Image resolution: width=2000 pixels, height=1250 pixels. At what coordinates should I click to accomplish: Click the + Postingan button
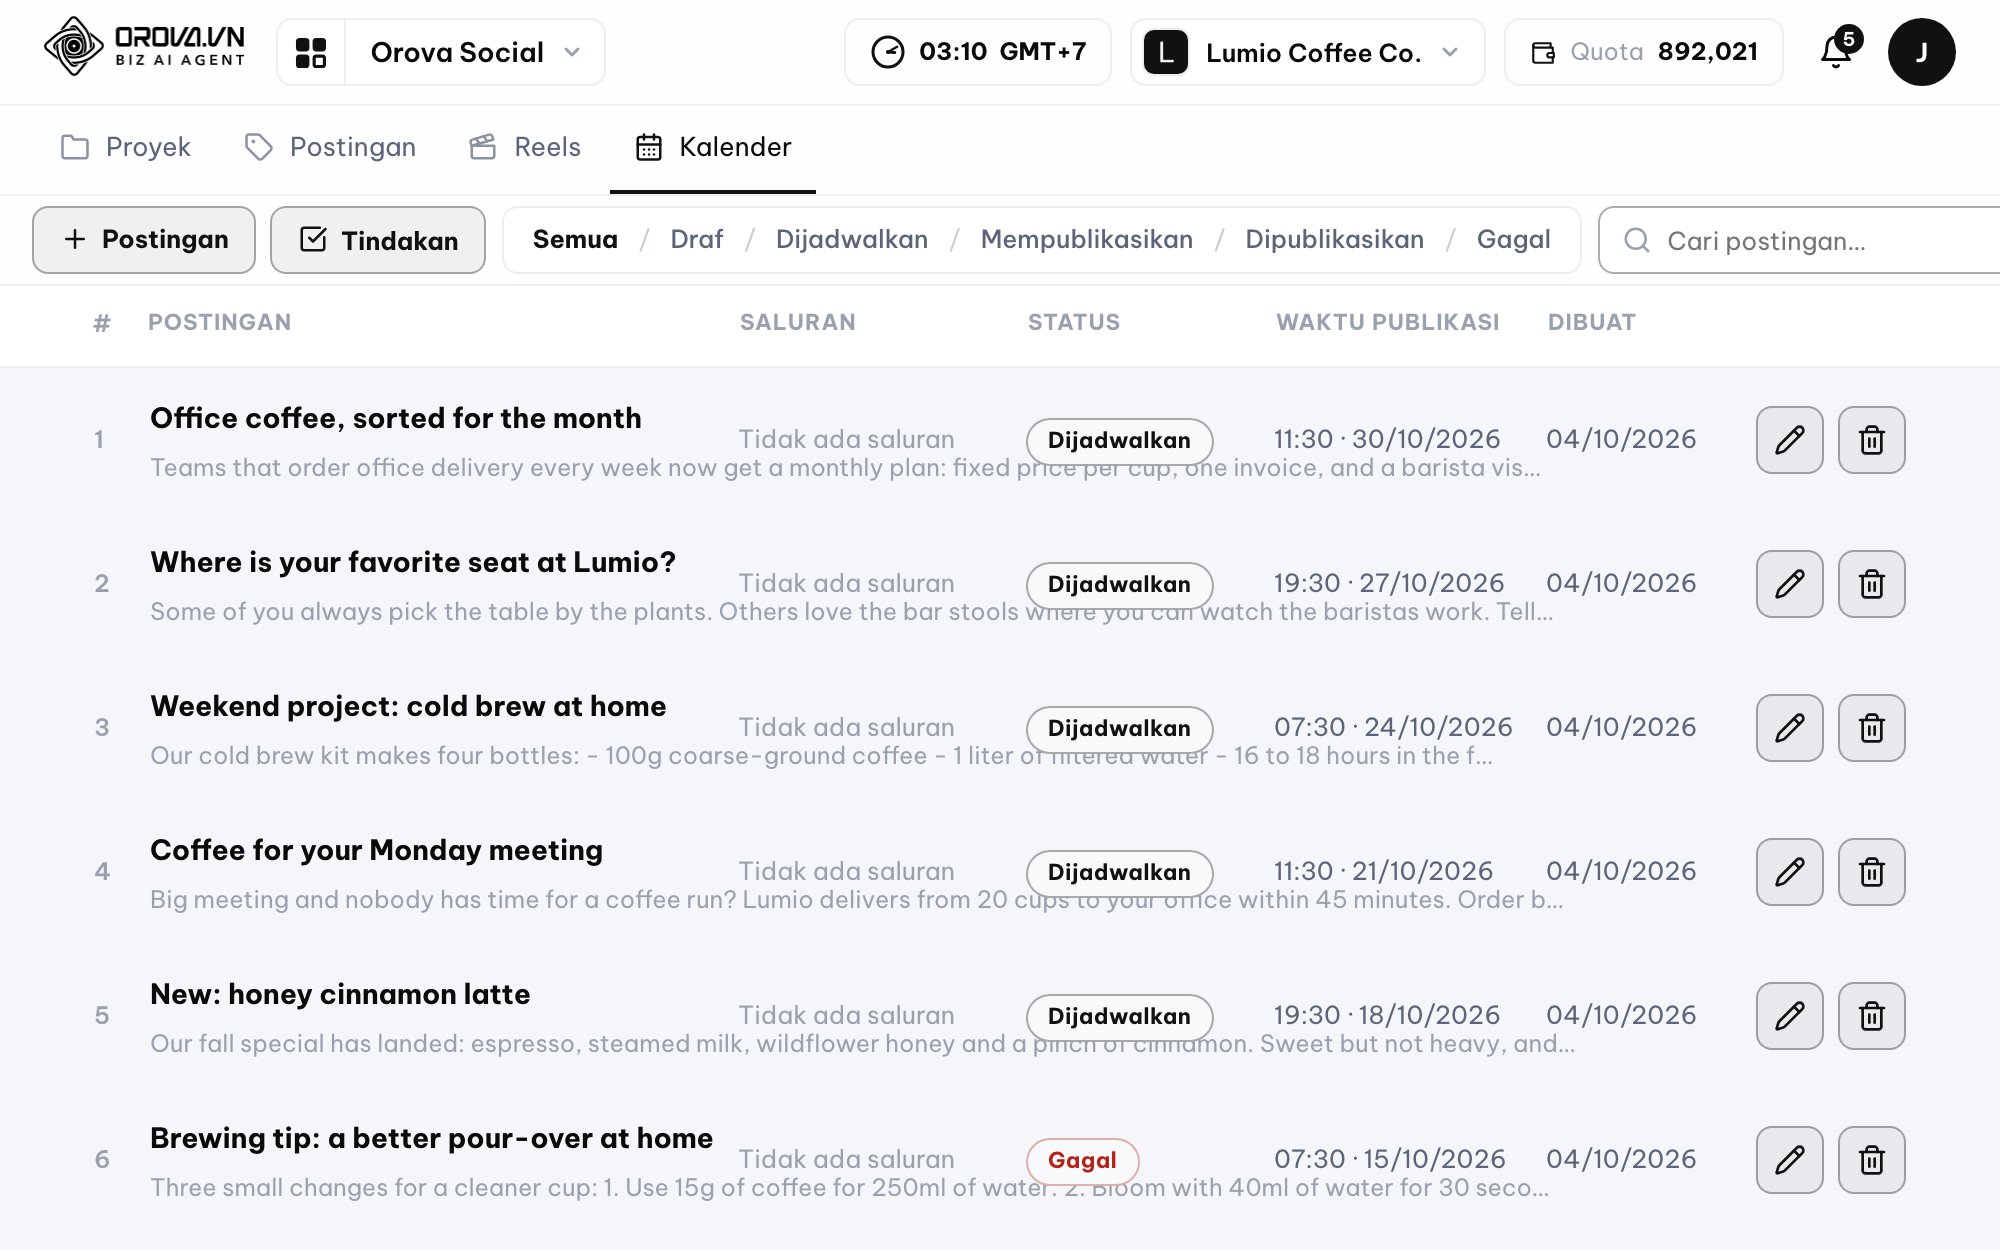click(x=144, y=240)
